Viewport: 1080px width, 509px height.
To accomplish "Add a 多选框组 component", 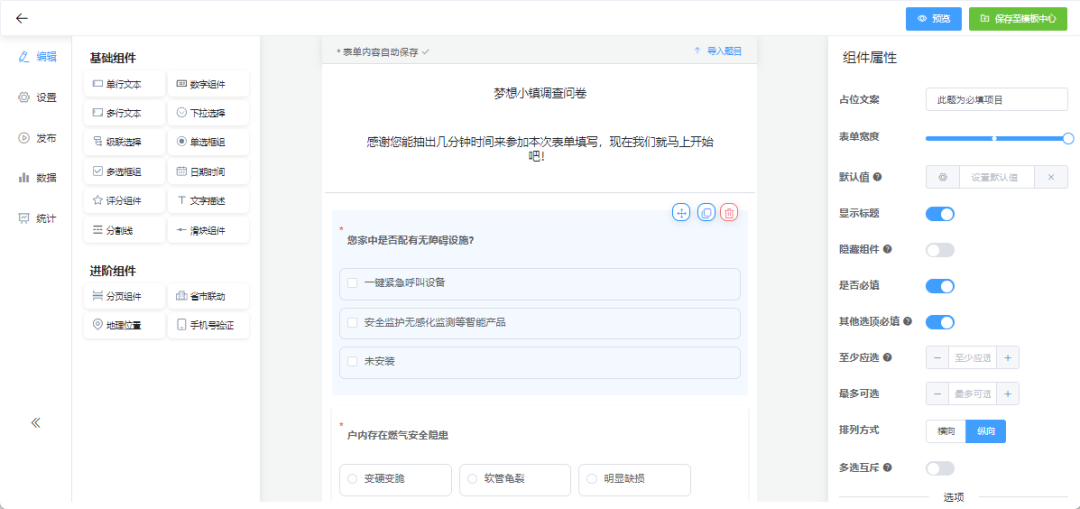I will tap(125, 172).
